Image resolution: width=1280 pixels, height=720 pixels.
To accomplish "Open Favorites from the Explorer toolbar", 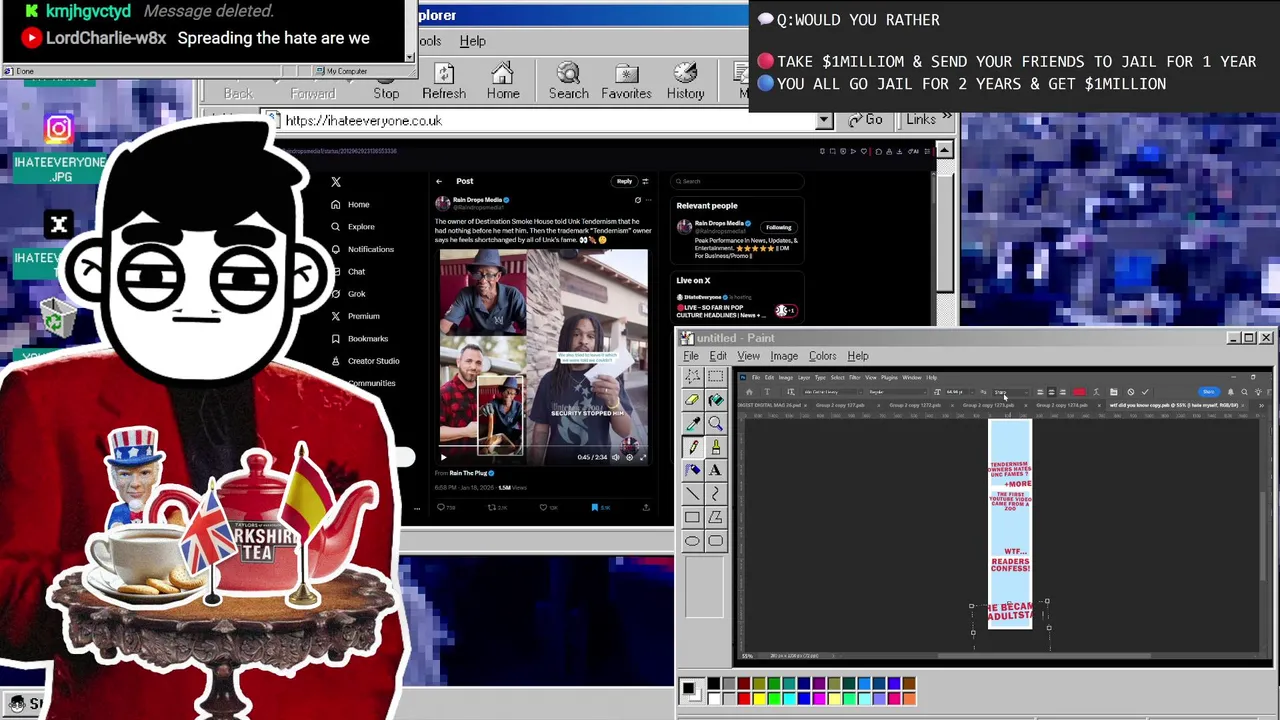I will pos(626,82).
